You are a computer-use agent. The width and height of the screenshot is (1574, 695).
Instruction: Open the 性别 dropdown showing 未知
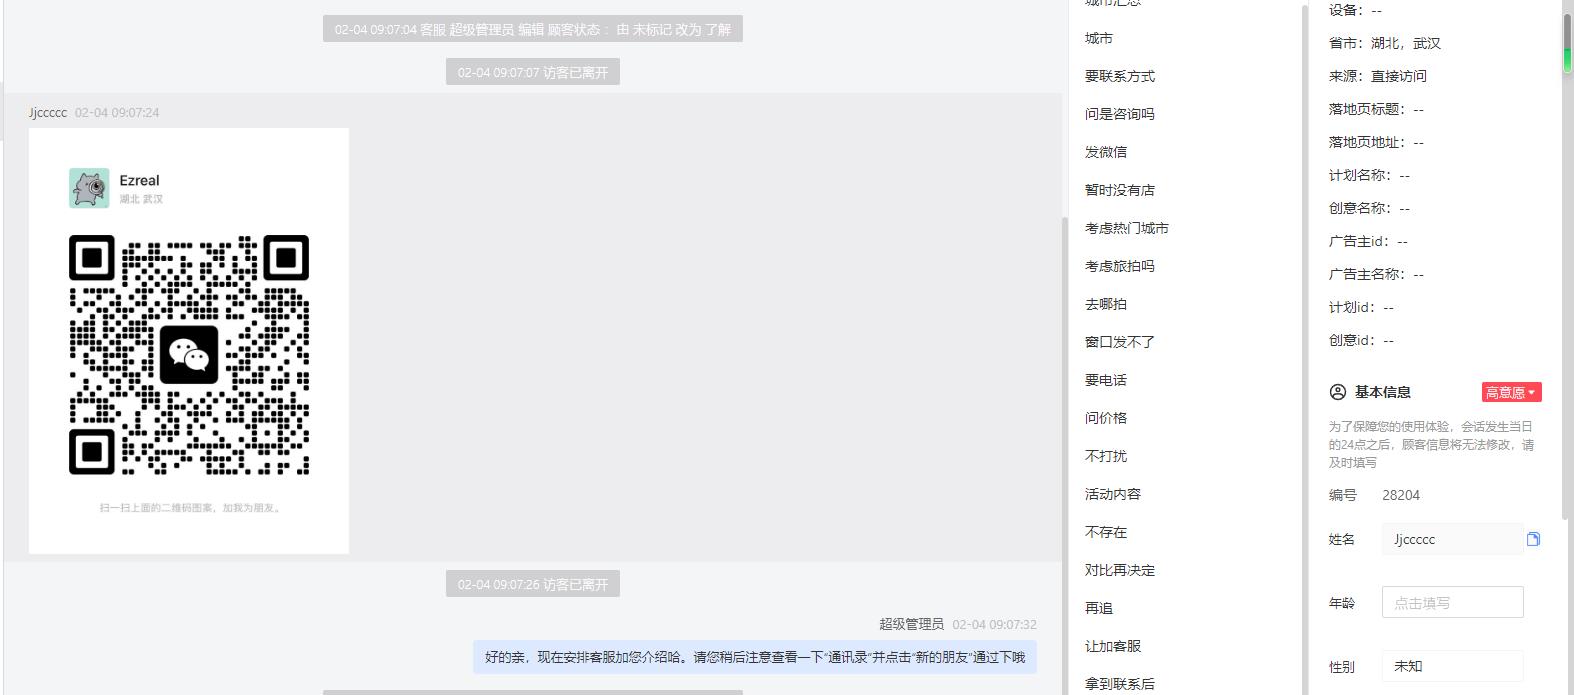click(1452, 666)
